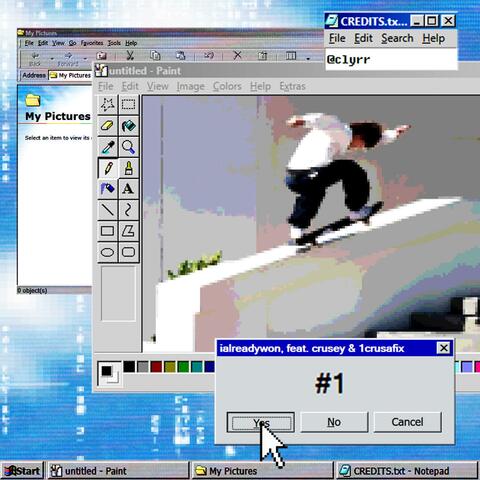Click the Up folder icon in My Pictures
This screenshot has width=480, height=480.
(x=101, y=56)
